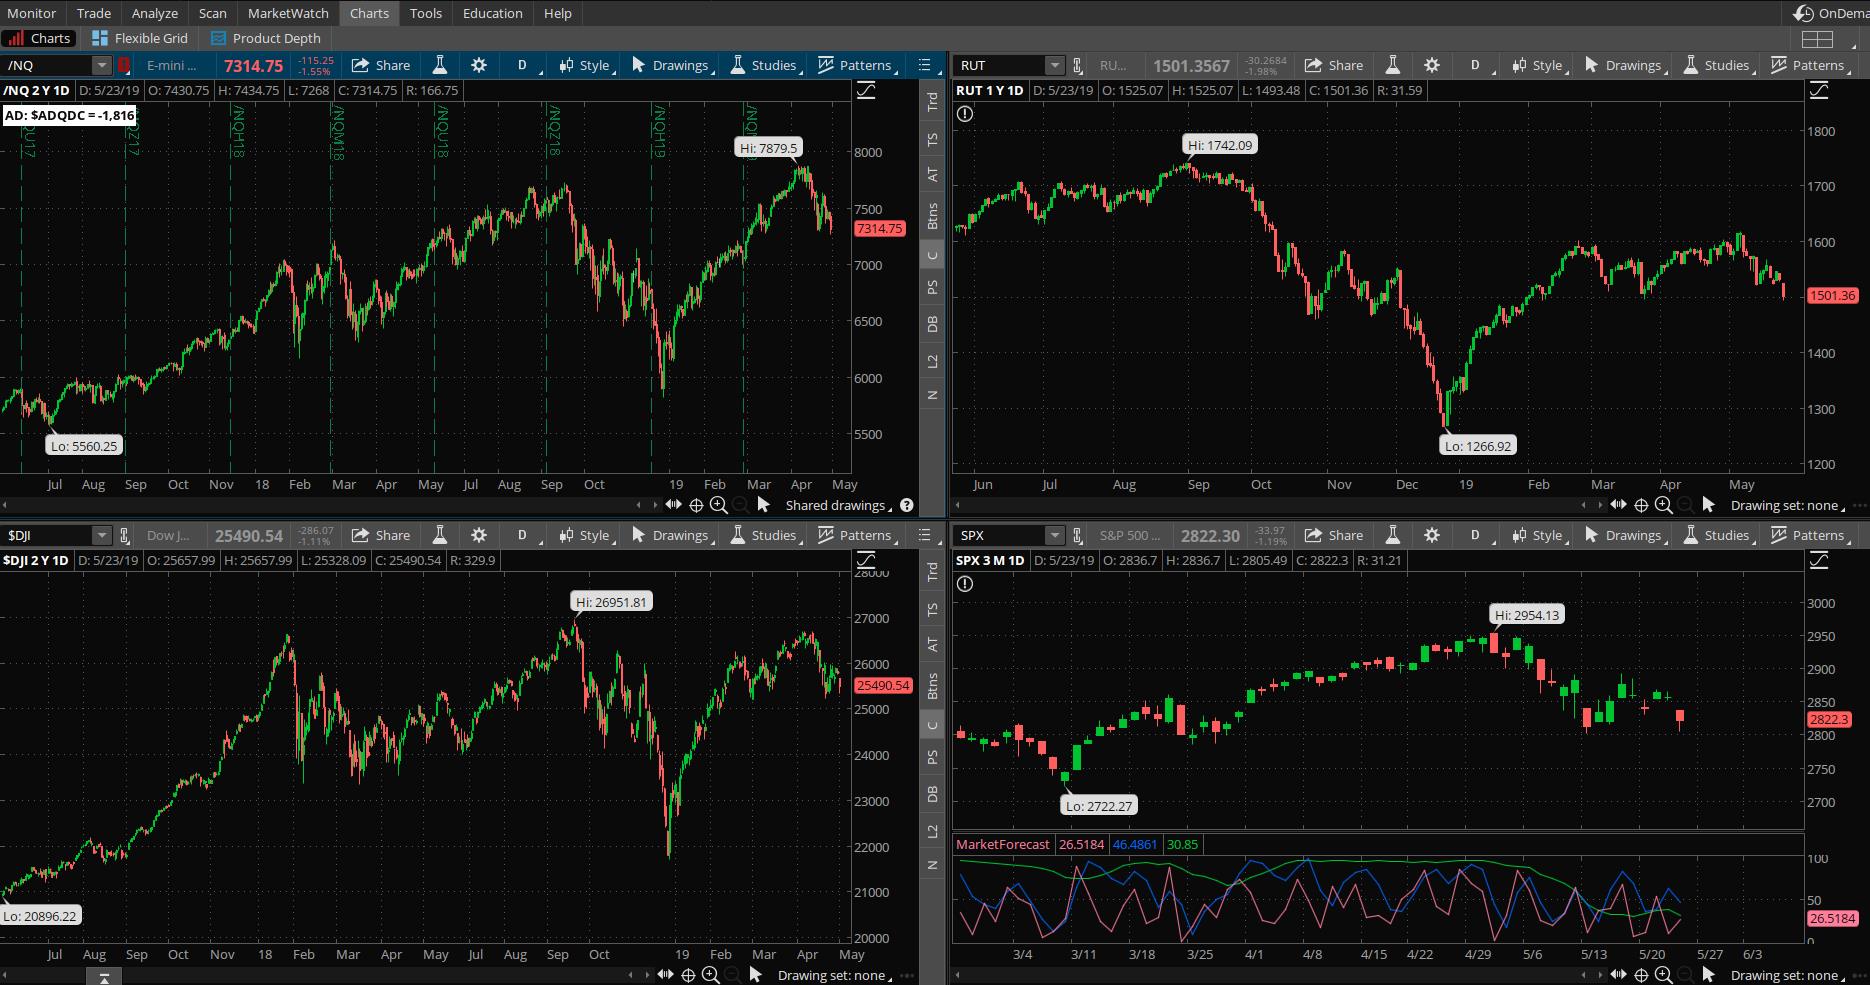
Task: Open the Shared drawings help question mark
Action: 907,505
